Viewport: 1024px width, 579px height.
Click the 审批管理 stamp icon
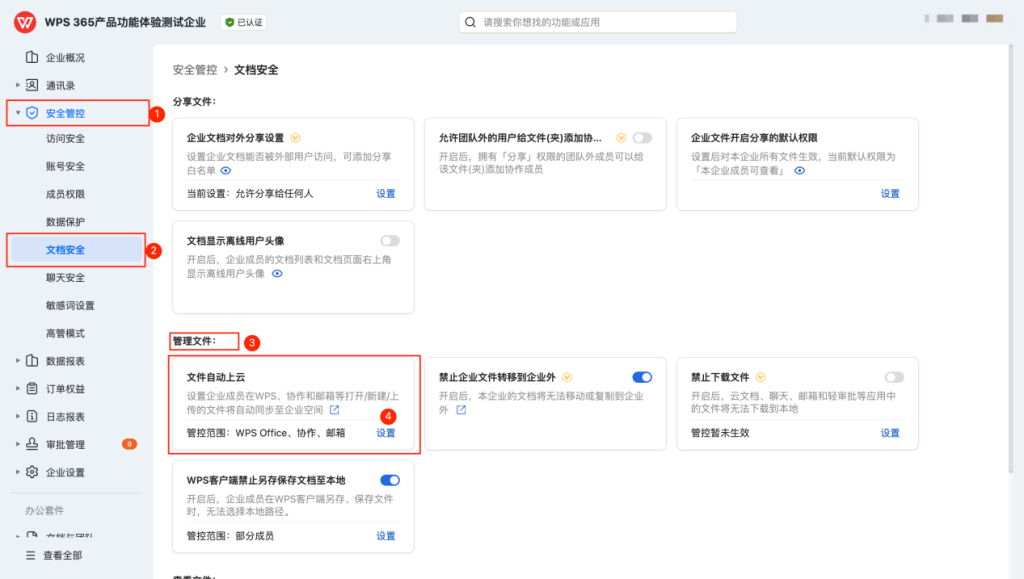pyautogui.click(x=31, y=444)
